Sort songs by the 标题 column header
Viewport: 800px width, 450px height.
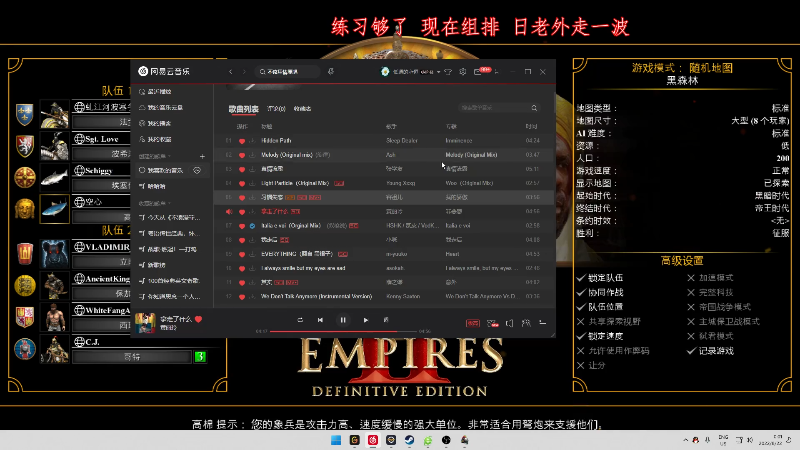coord(266,126)
